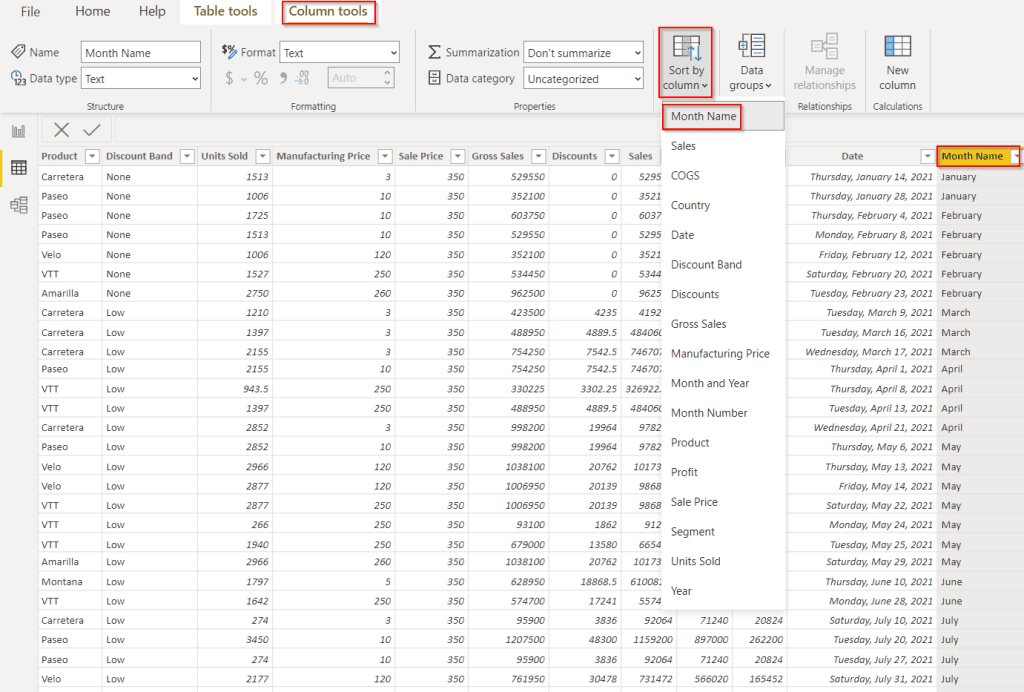Open the Date column filter arrow

(927, 156)
